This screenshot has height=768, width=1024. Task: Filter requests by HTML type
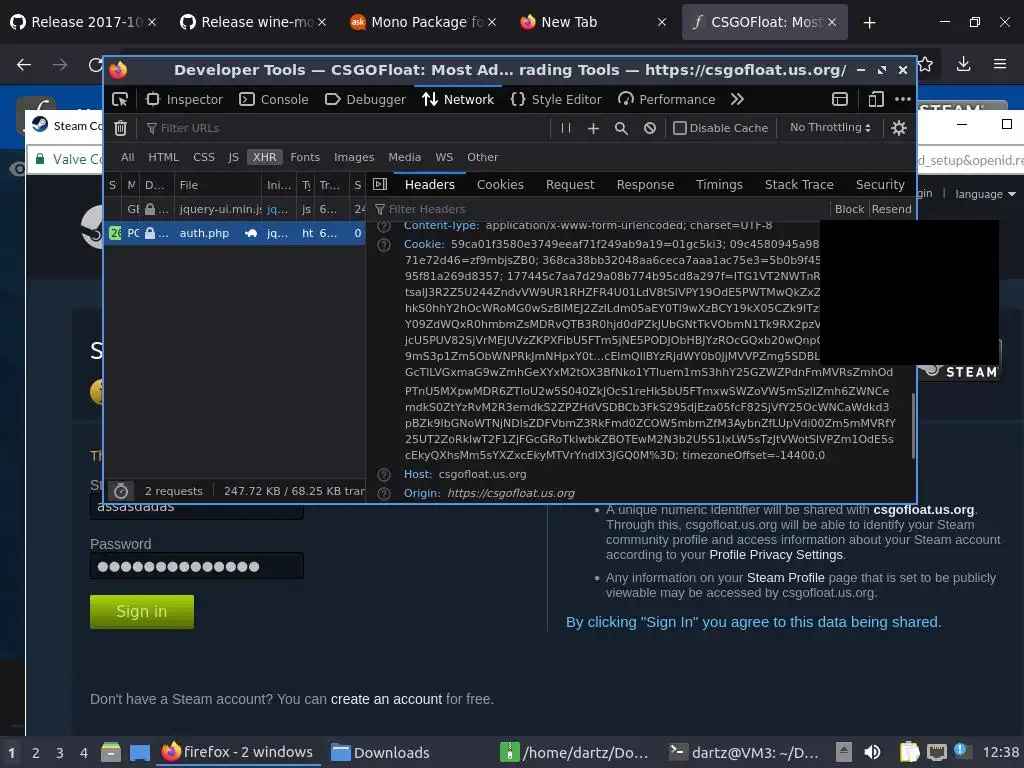[163, 157]
